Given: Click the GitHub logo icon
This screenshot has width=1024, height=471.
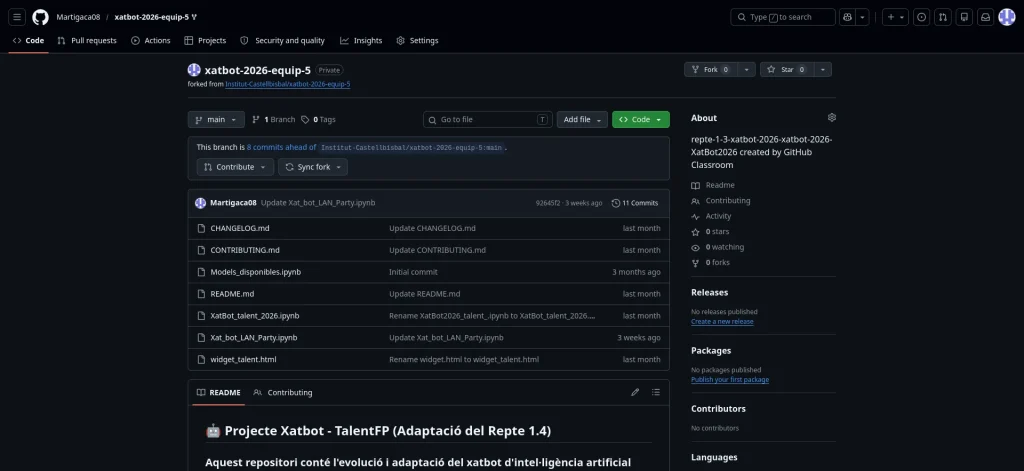Looking at the screenshot, I should tap(40, 17).
